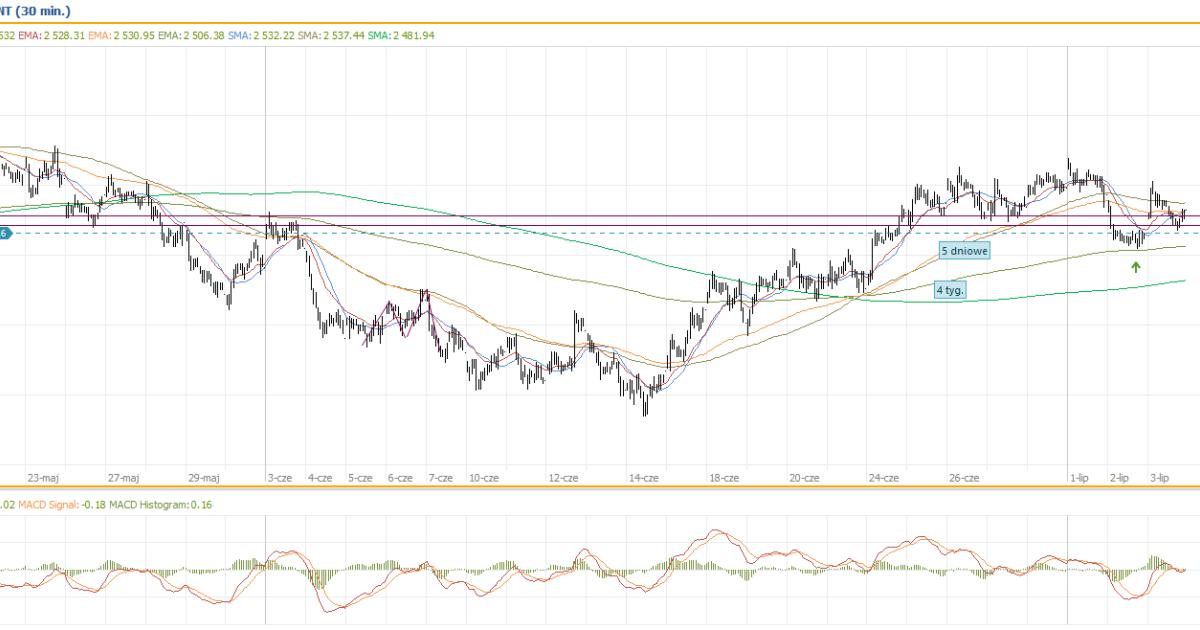Click the 3-cze date on time axis
Screen dimensions: 1200x630
(279, 478)
